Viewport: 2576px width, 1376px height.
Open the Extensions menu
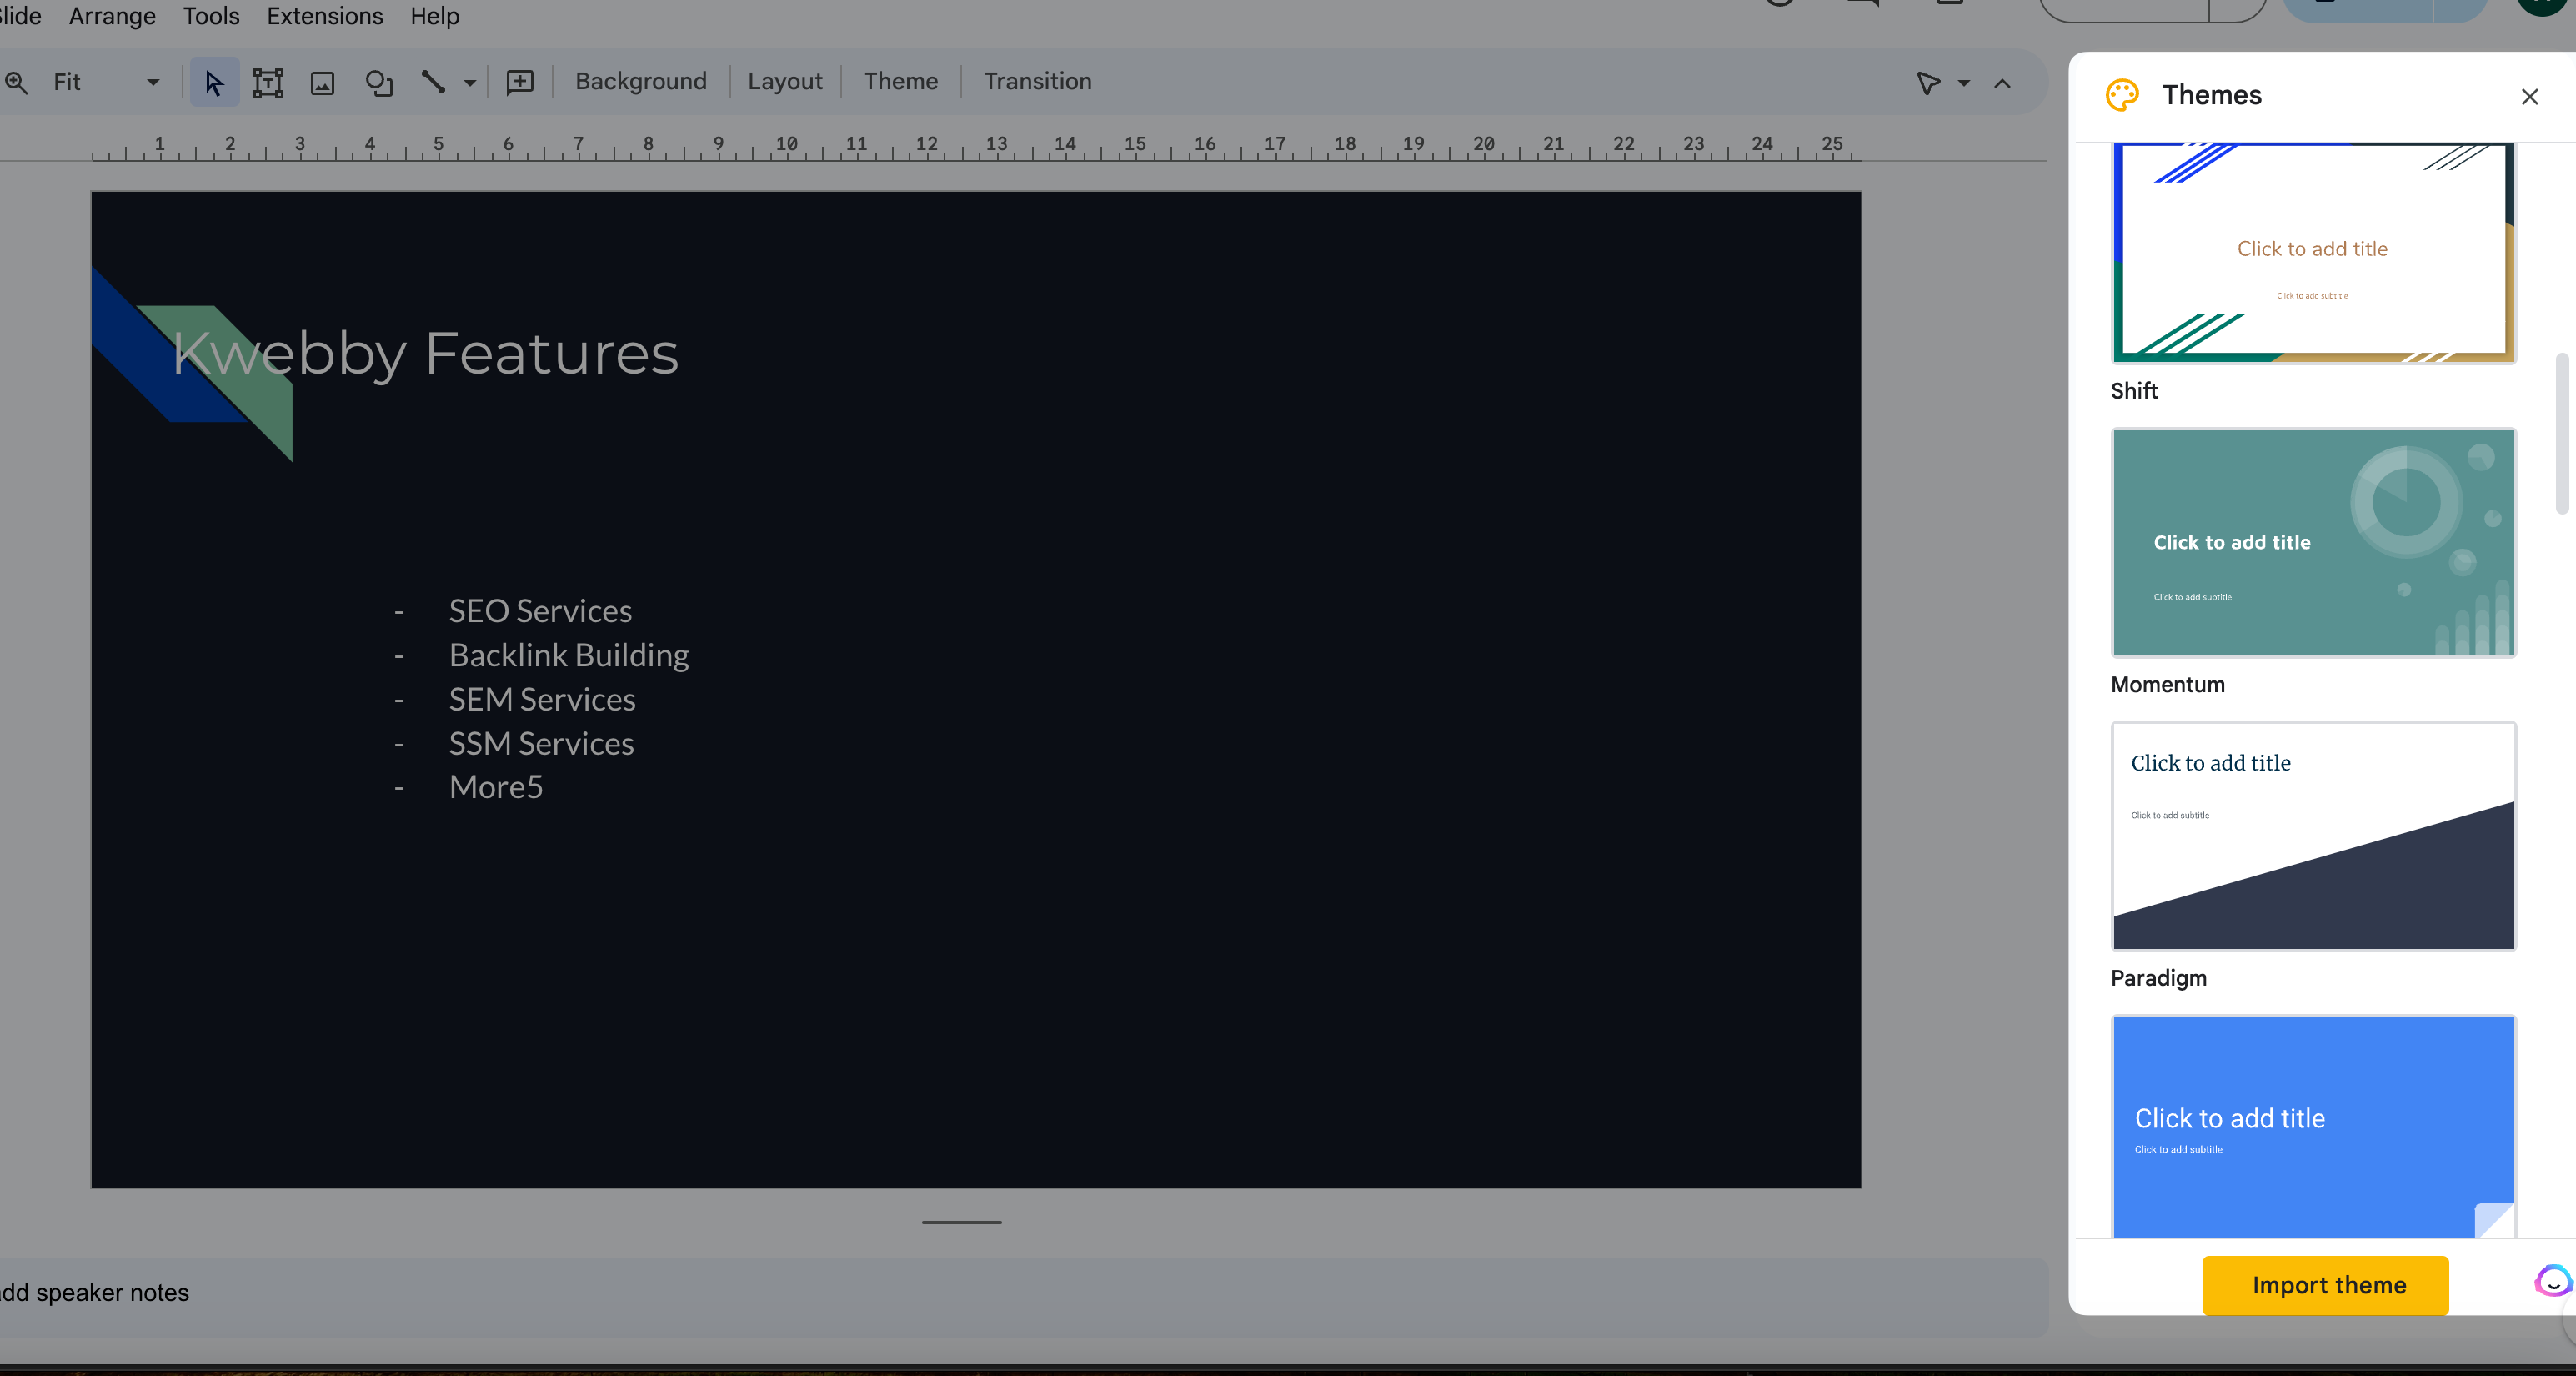[323, 15]
